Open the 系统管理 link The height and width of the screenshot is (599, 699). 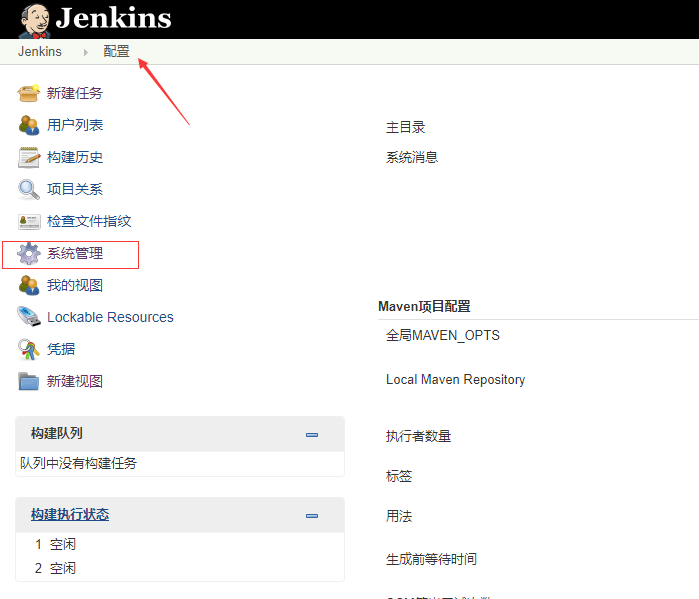coord(75,254)
